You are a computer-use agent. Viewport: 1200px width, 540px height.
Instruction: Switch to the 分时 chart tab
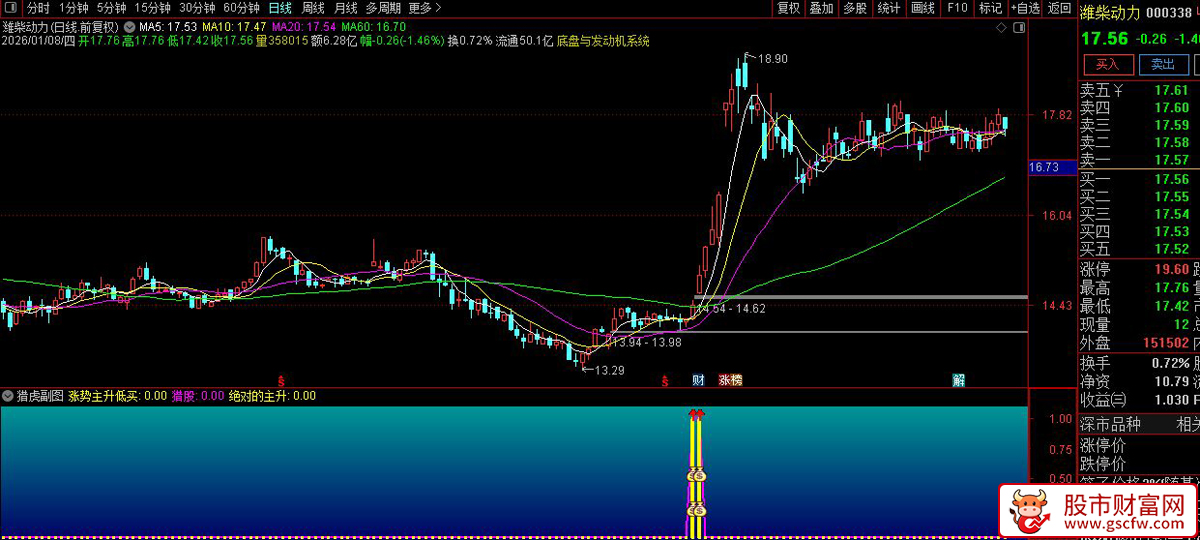(38, 8)
